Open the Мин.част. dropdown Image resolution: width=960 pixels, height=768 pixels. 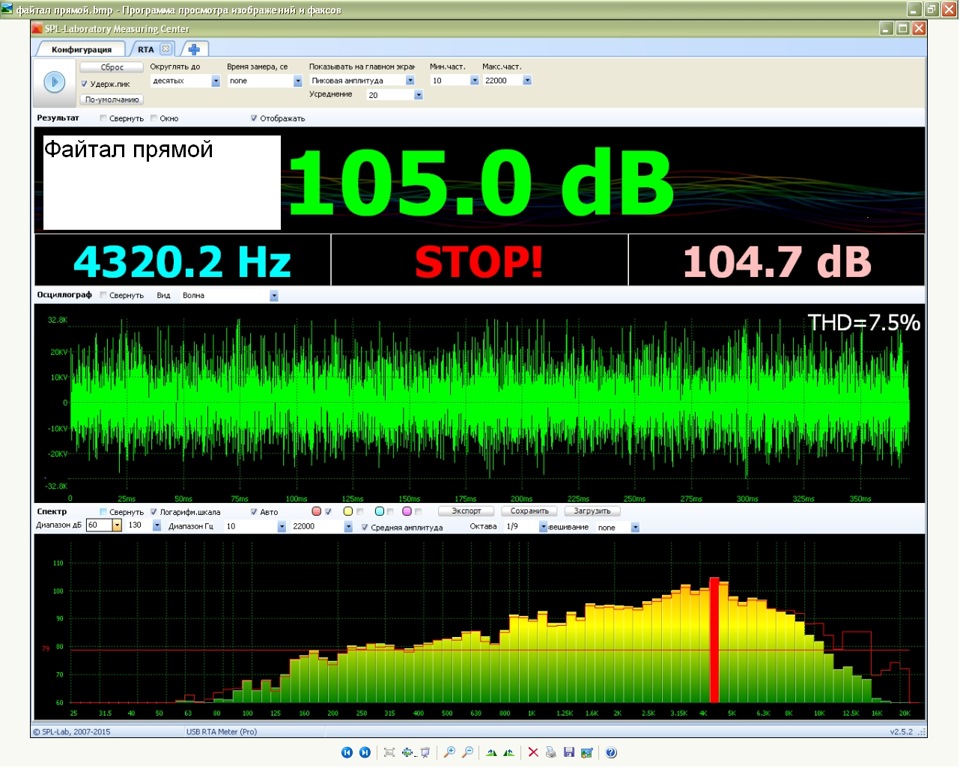(x=474, y=80)
